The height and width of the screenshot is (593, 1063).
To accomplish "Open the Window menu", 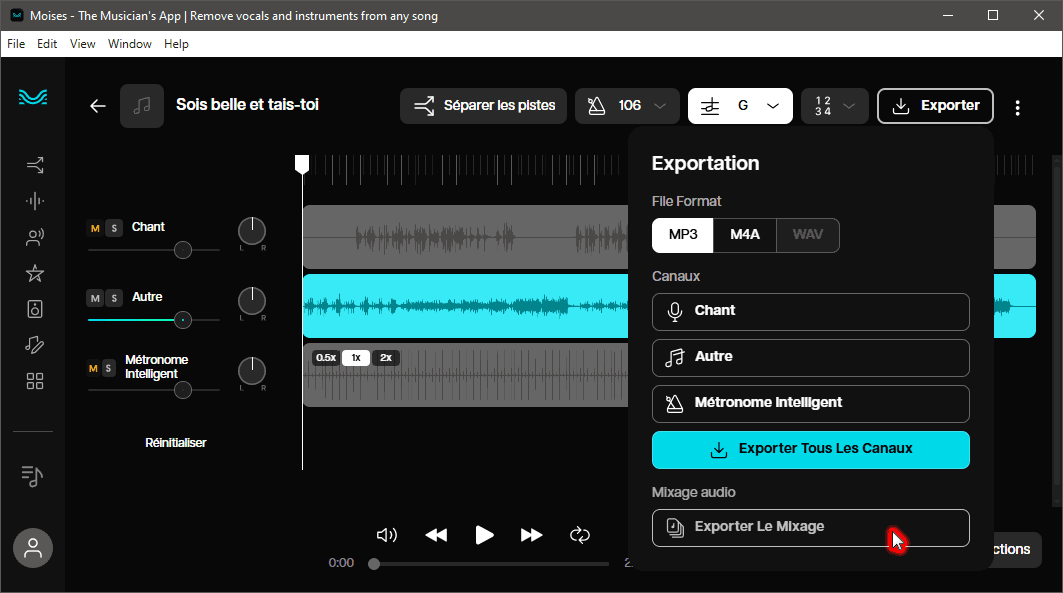I will pos(129,43).
